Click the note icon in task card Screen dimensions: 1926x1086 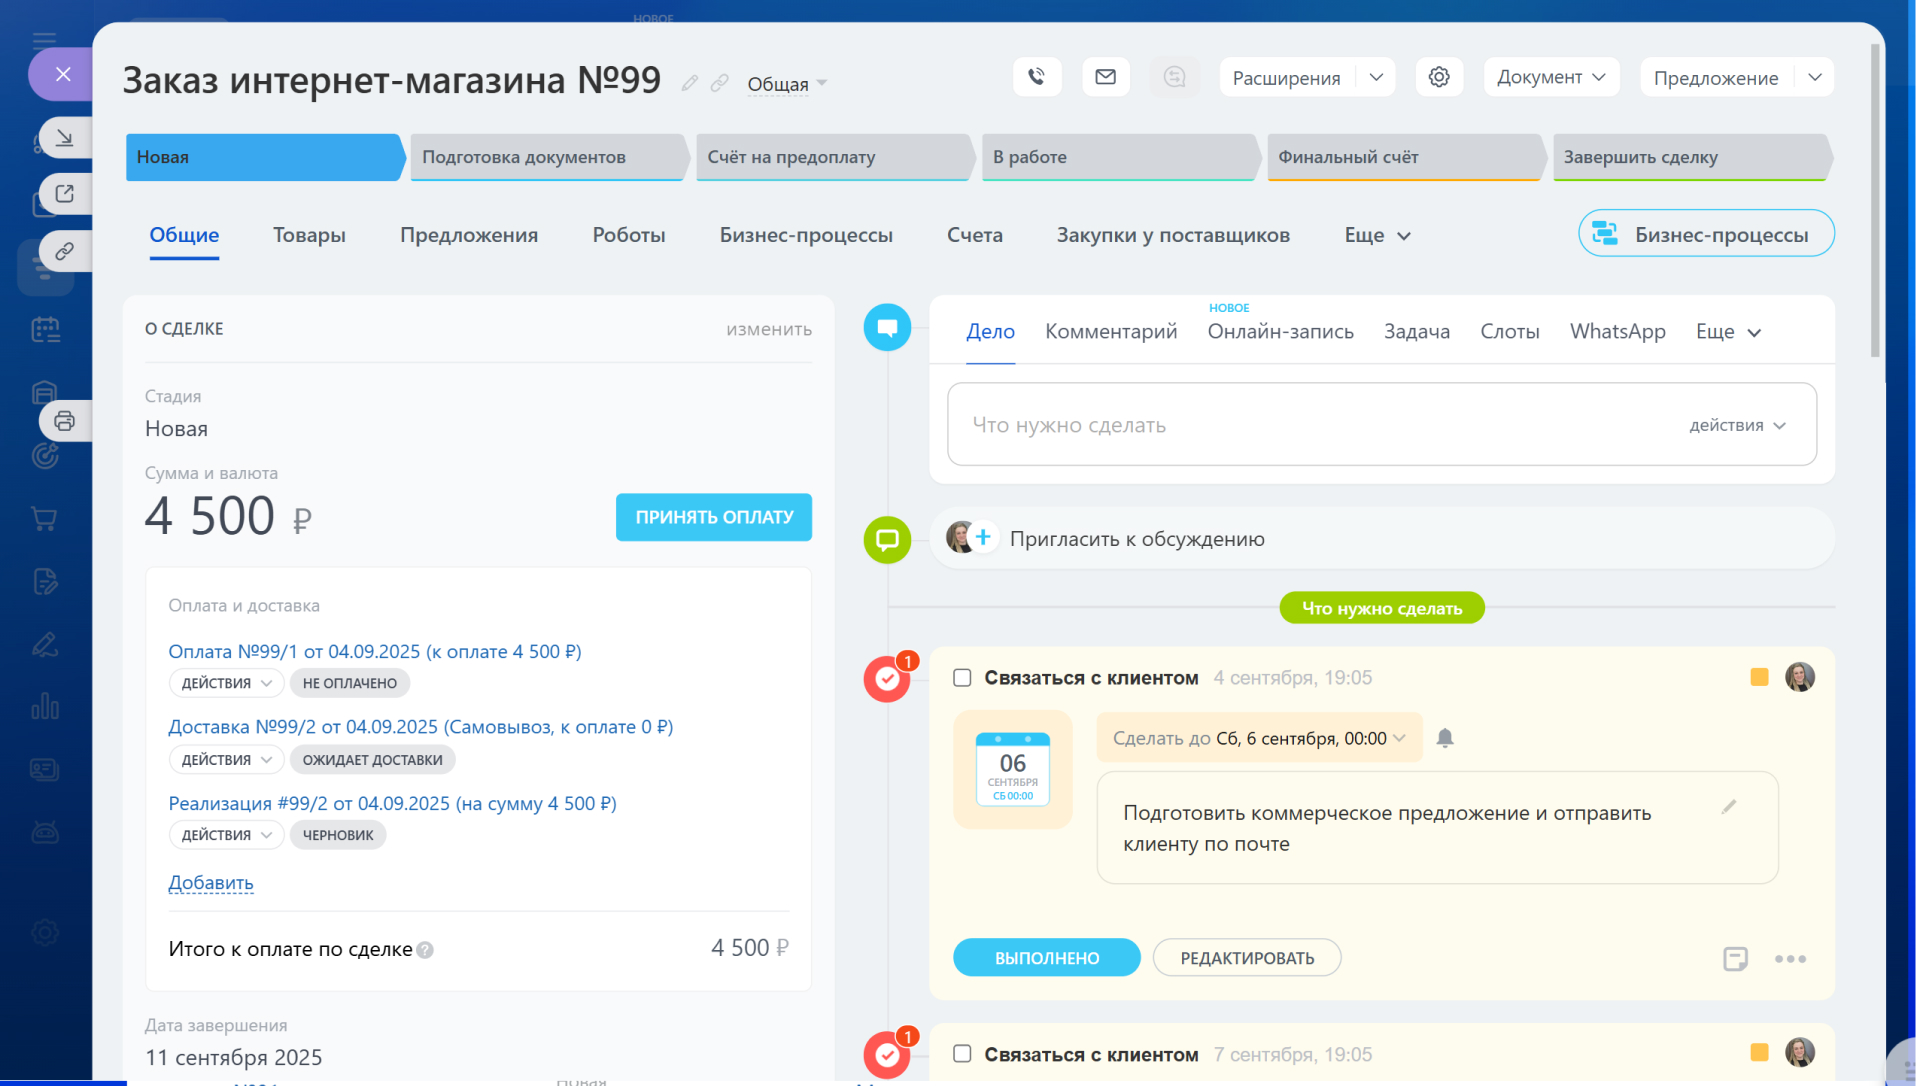point(1735,959)
